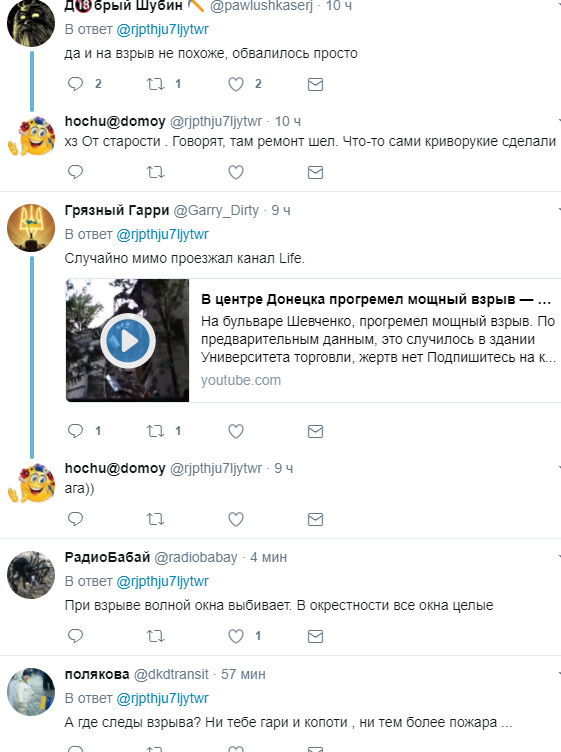
Task: Retweet Добрый Шубин's reply about обвалилось
Action: (155, 84)
